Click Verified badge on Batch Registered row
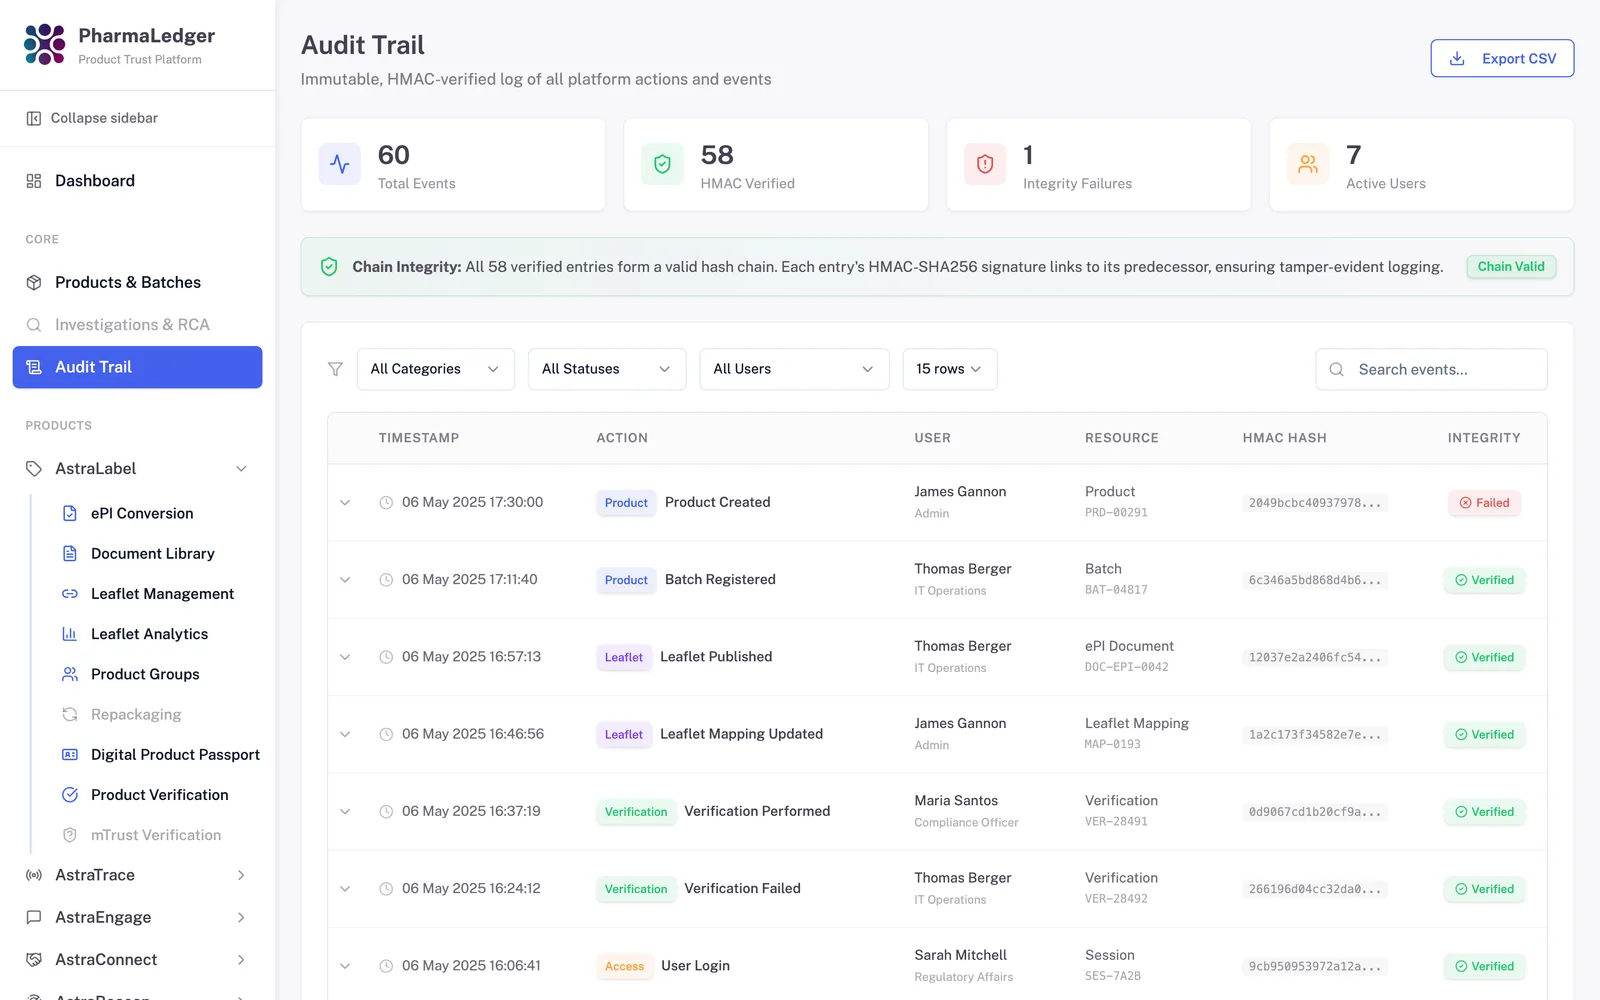Viewport: 1600px width, 1000px height. click(1484, 580)
